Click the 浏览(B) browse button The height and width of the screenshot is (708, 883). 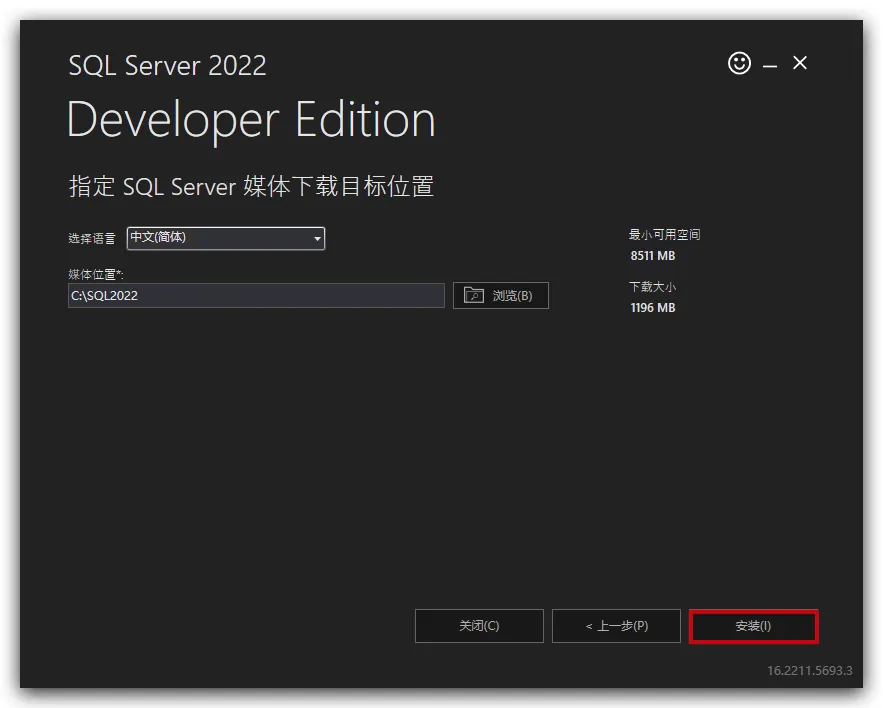point(501,295)
